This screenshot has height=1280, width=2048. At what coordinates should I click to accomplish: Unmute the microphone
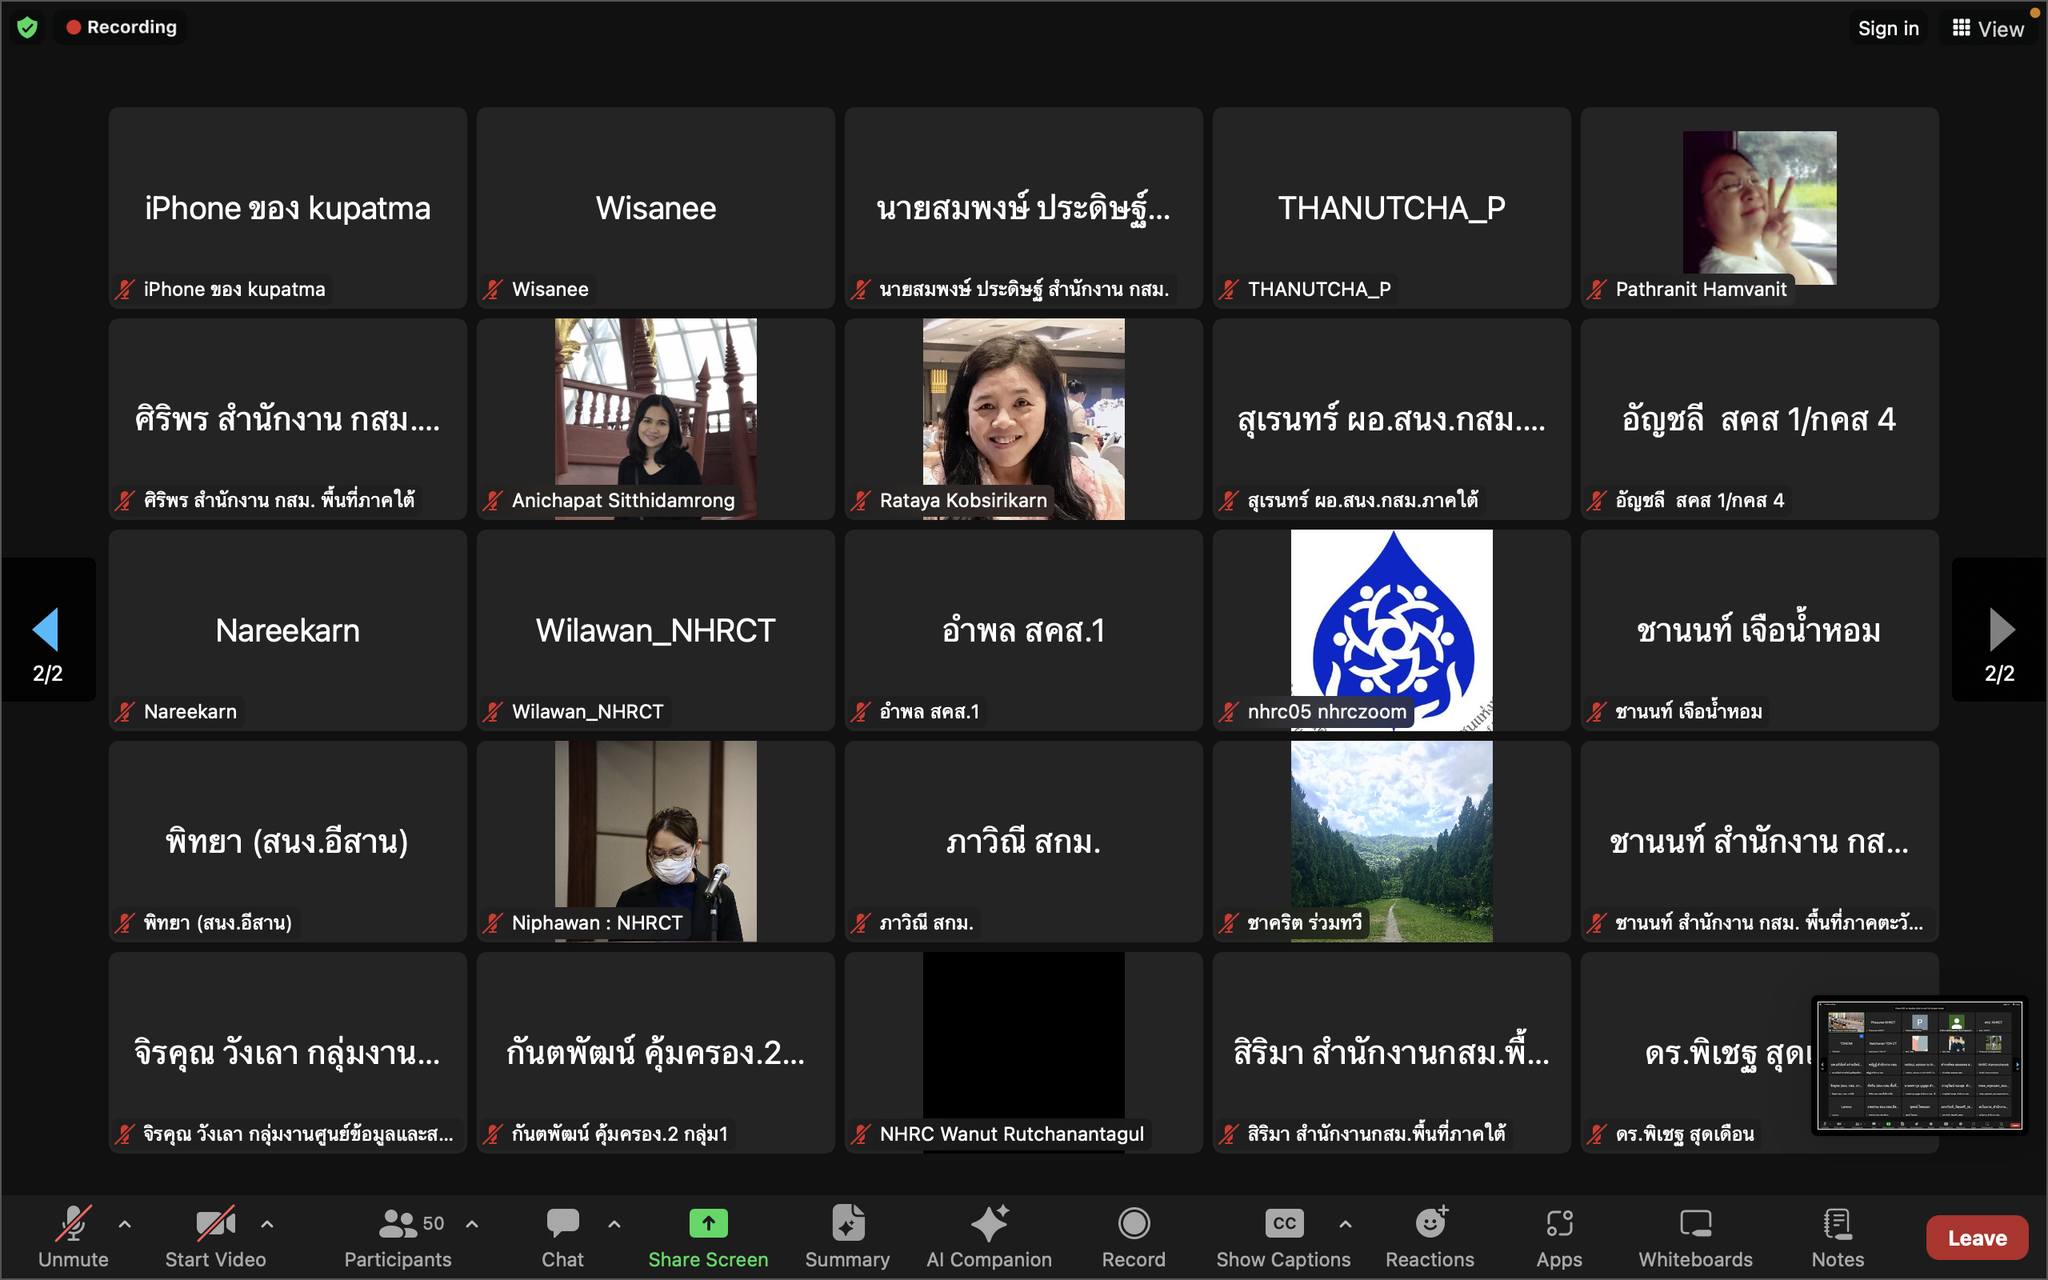(x=73, y=1236)
